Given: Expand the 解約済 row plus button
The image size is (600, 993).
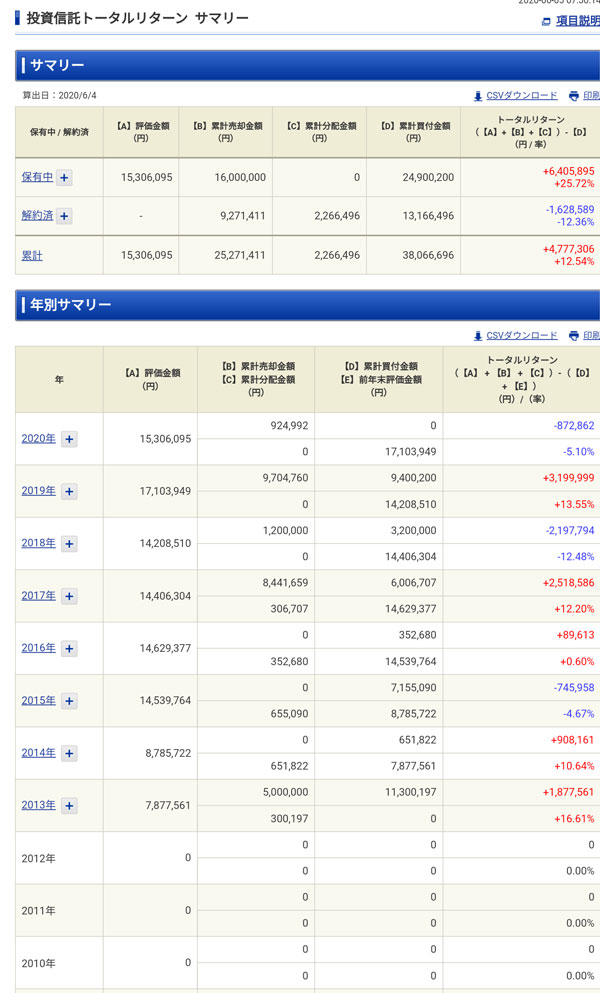Looking at the screenshot, I should point(64,216).
